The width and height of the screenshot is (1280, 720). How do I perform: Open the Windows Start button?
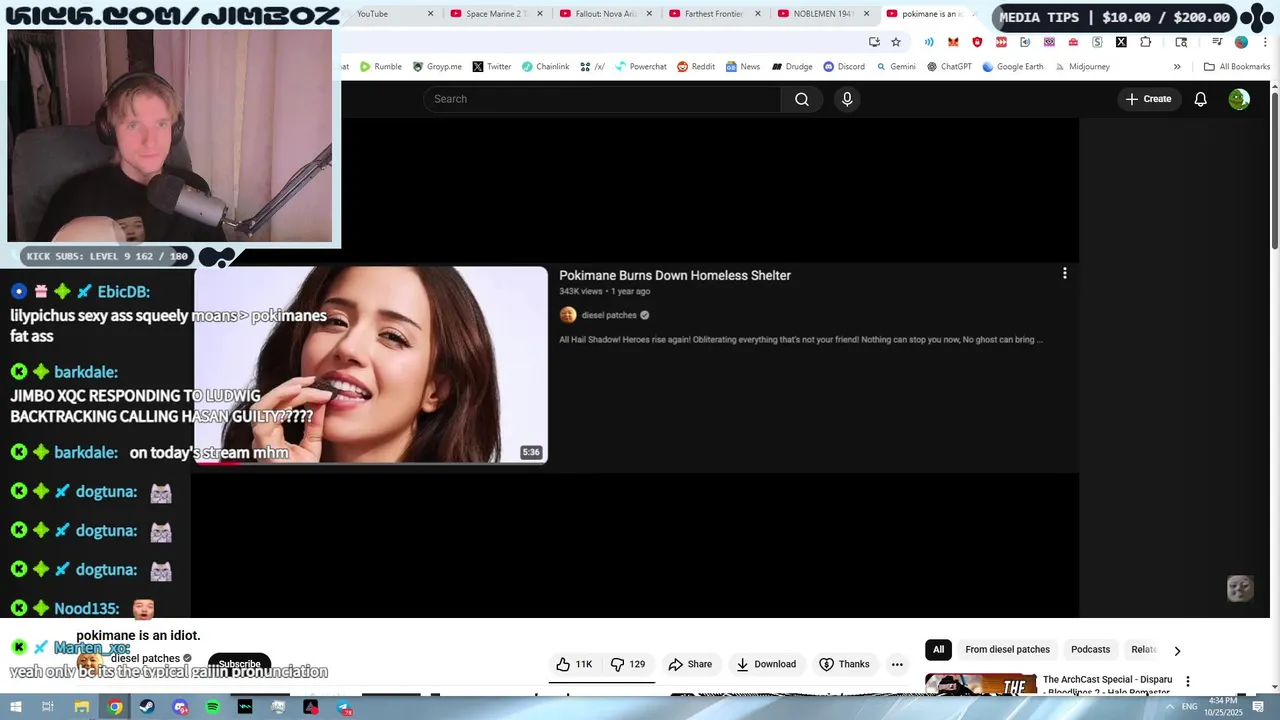coord(15,707)
